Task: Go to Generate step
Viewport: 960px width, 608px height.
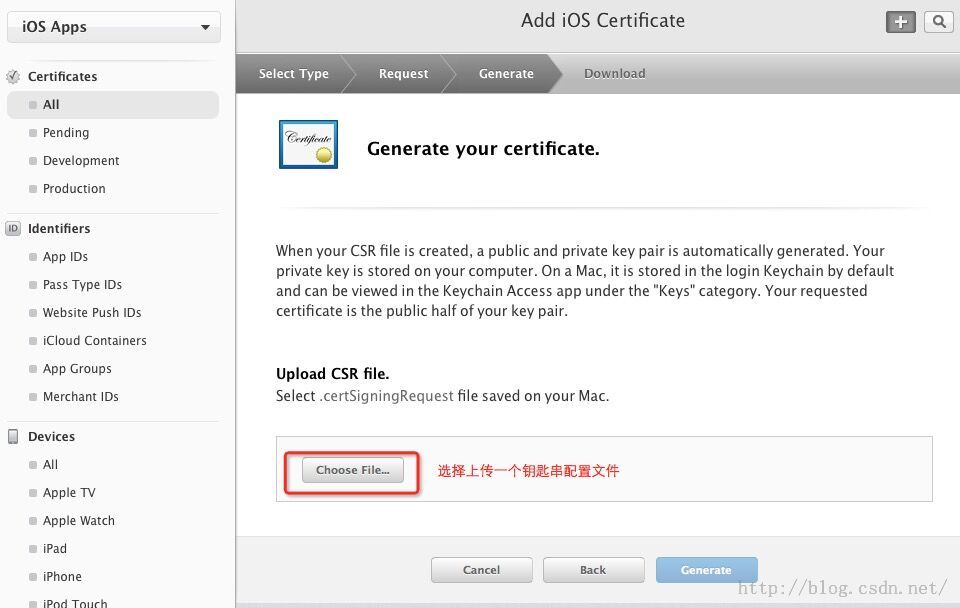Action: pyautogui.click(x=506, y=73)
